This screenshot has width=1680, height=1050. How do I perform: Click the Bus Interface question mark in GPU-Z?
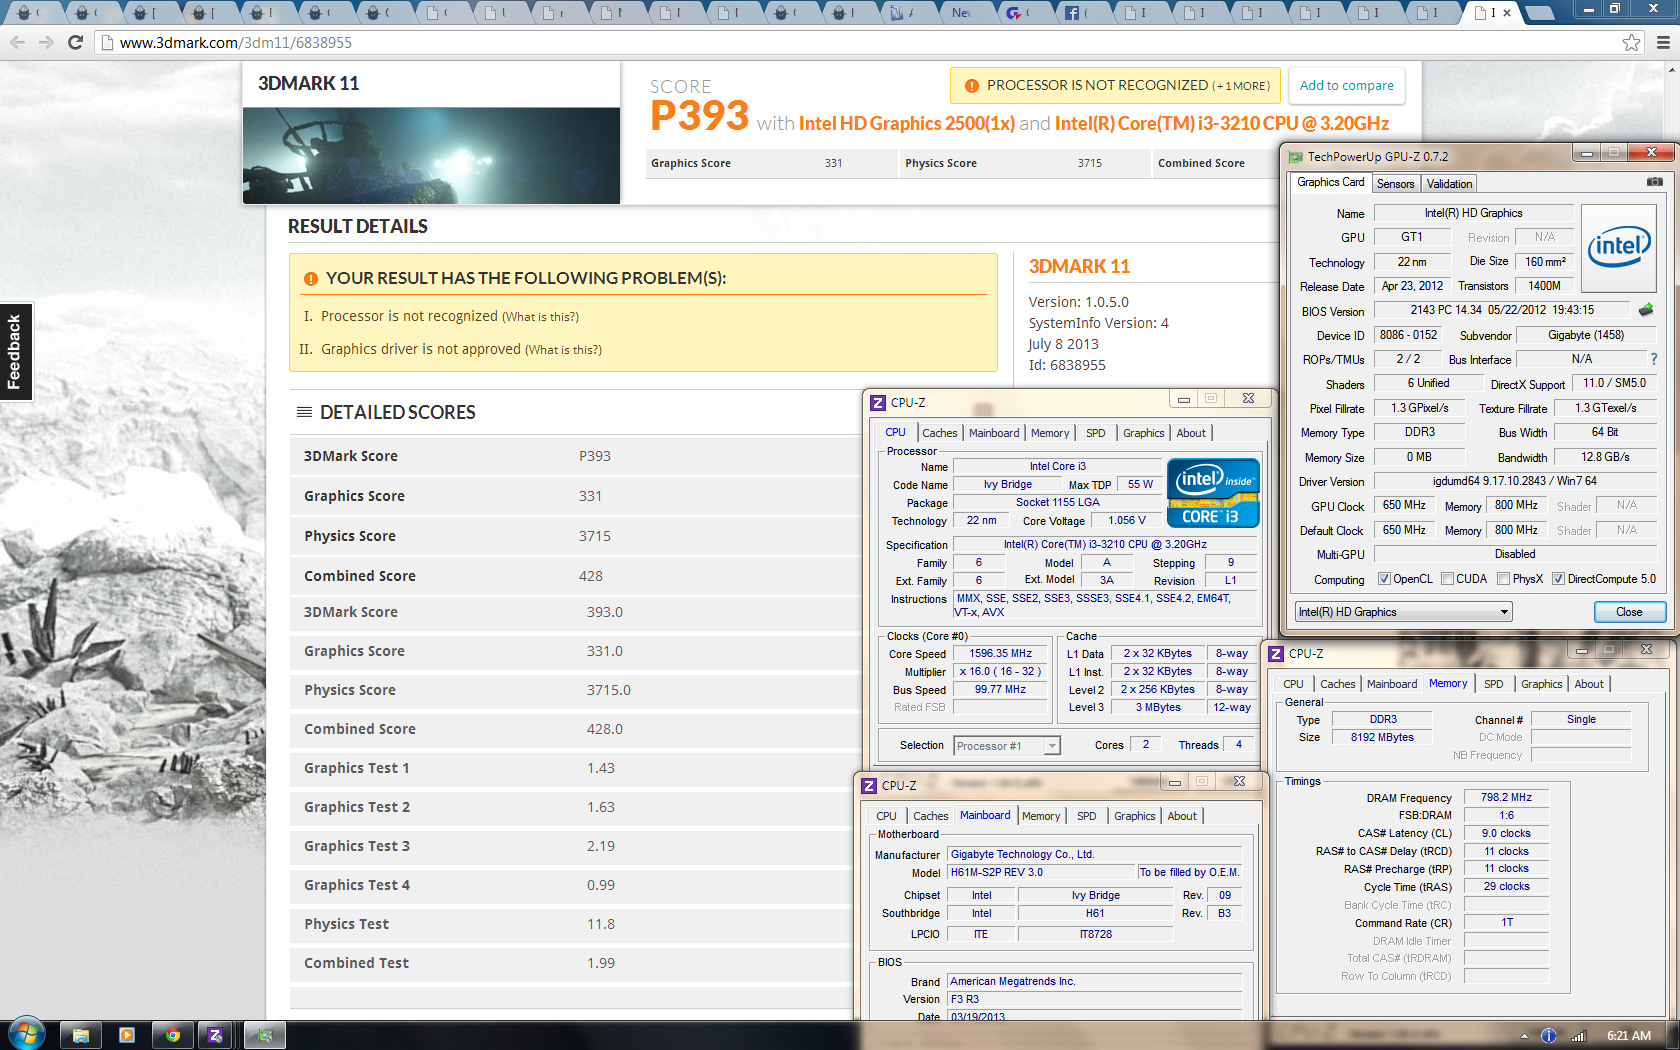pyautogui.click(x=1653, y=359)
